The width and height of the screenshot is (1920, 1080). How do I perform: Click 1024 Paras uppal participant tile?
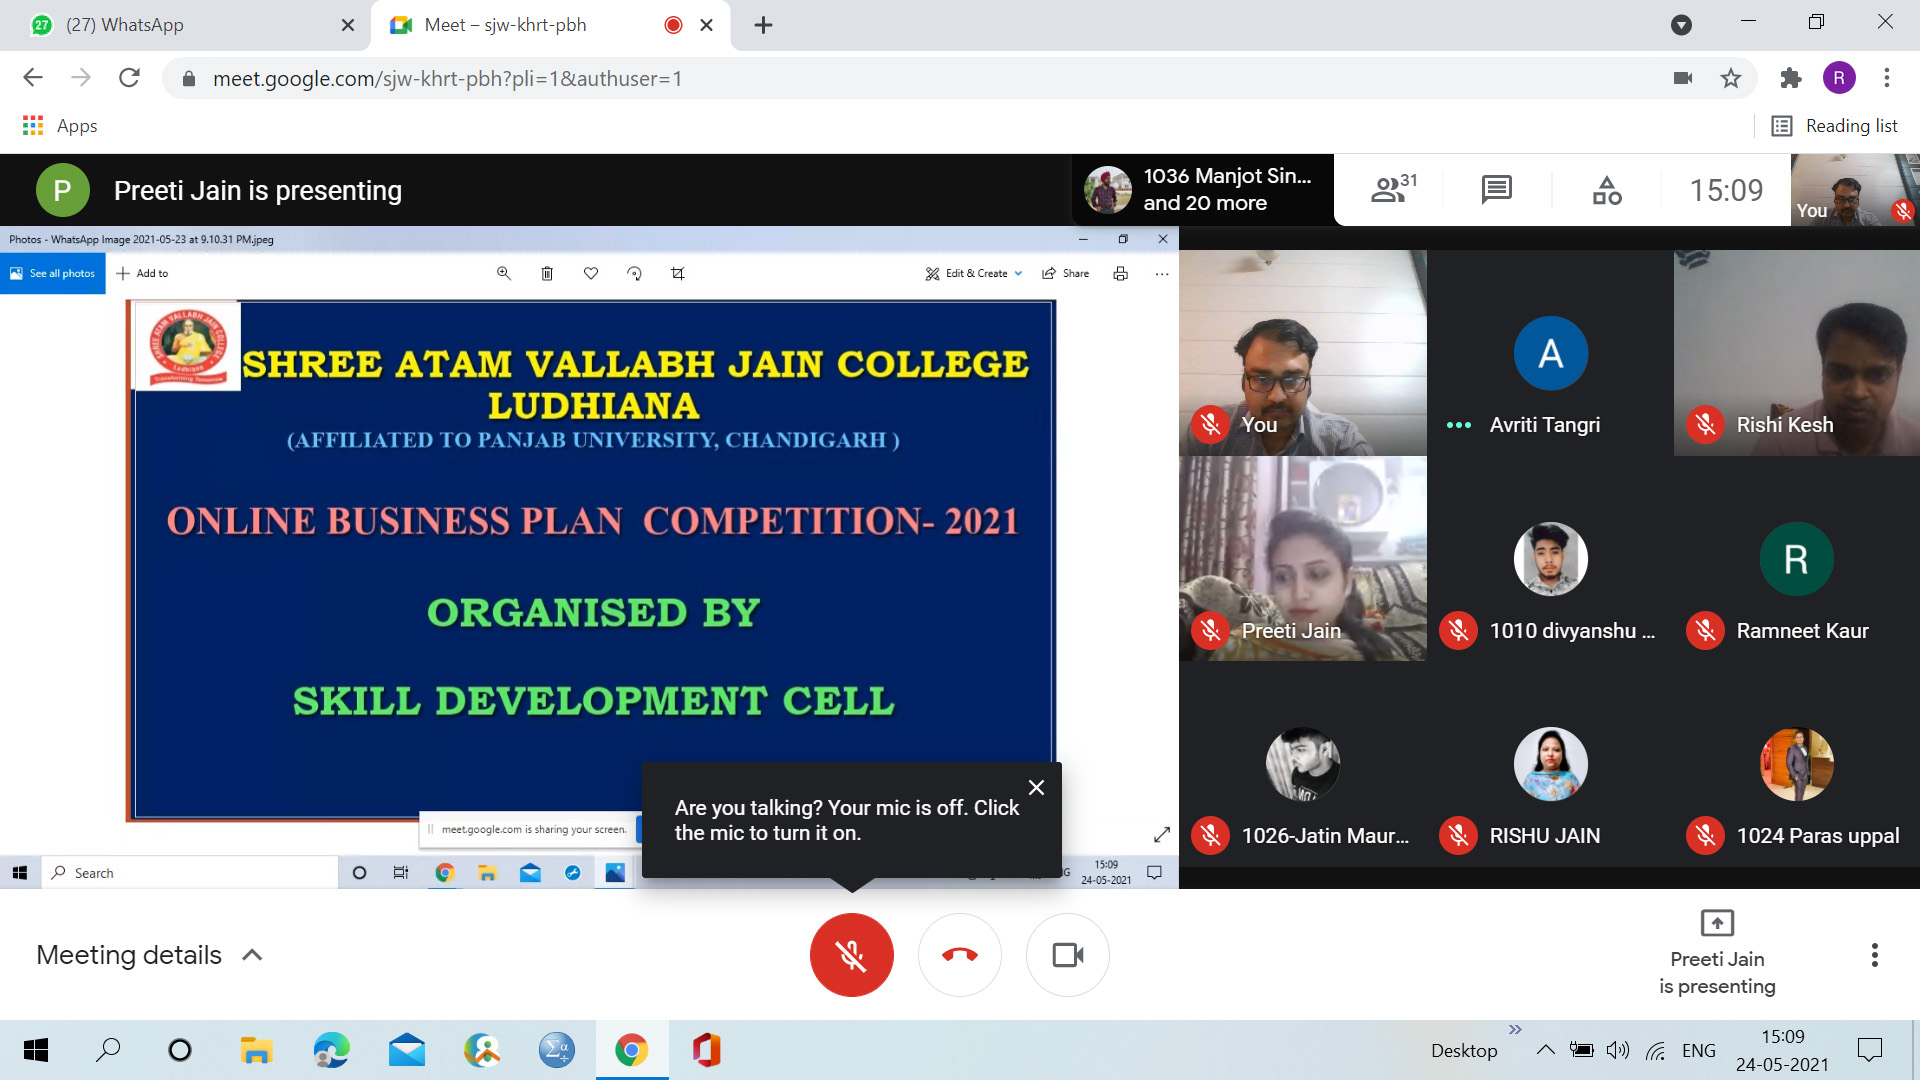1797,764
